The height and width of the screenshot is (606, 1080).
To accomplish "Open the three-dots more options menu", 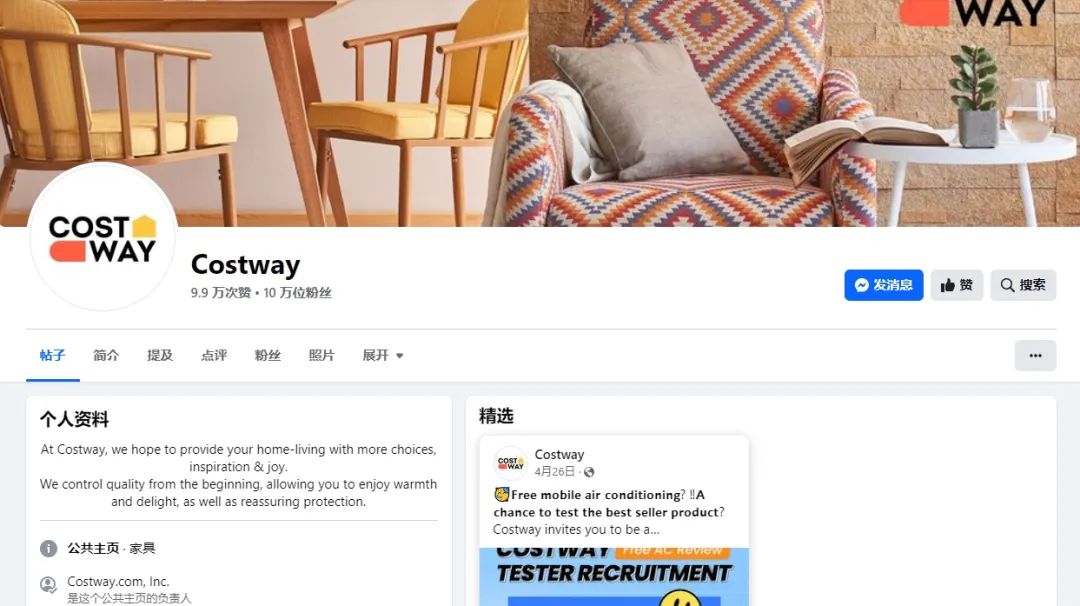I will [x=1035, y=355].
